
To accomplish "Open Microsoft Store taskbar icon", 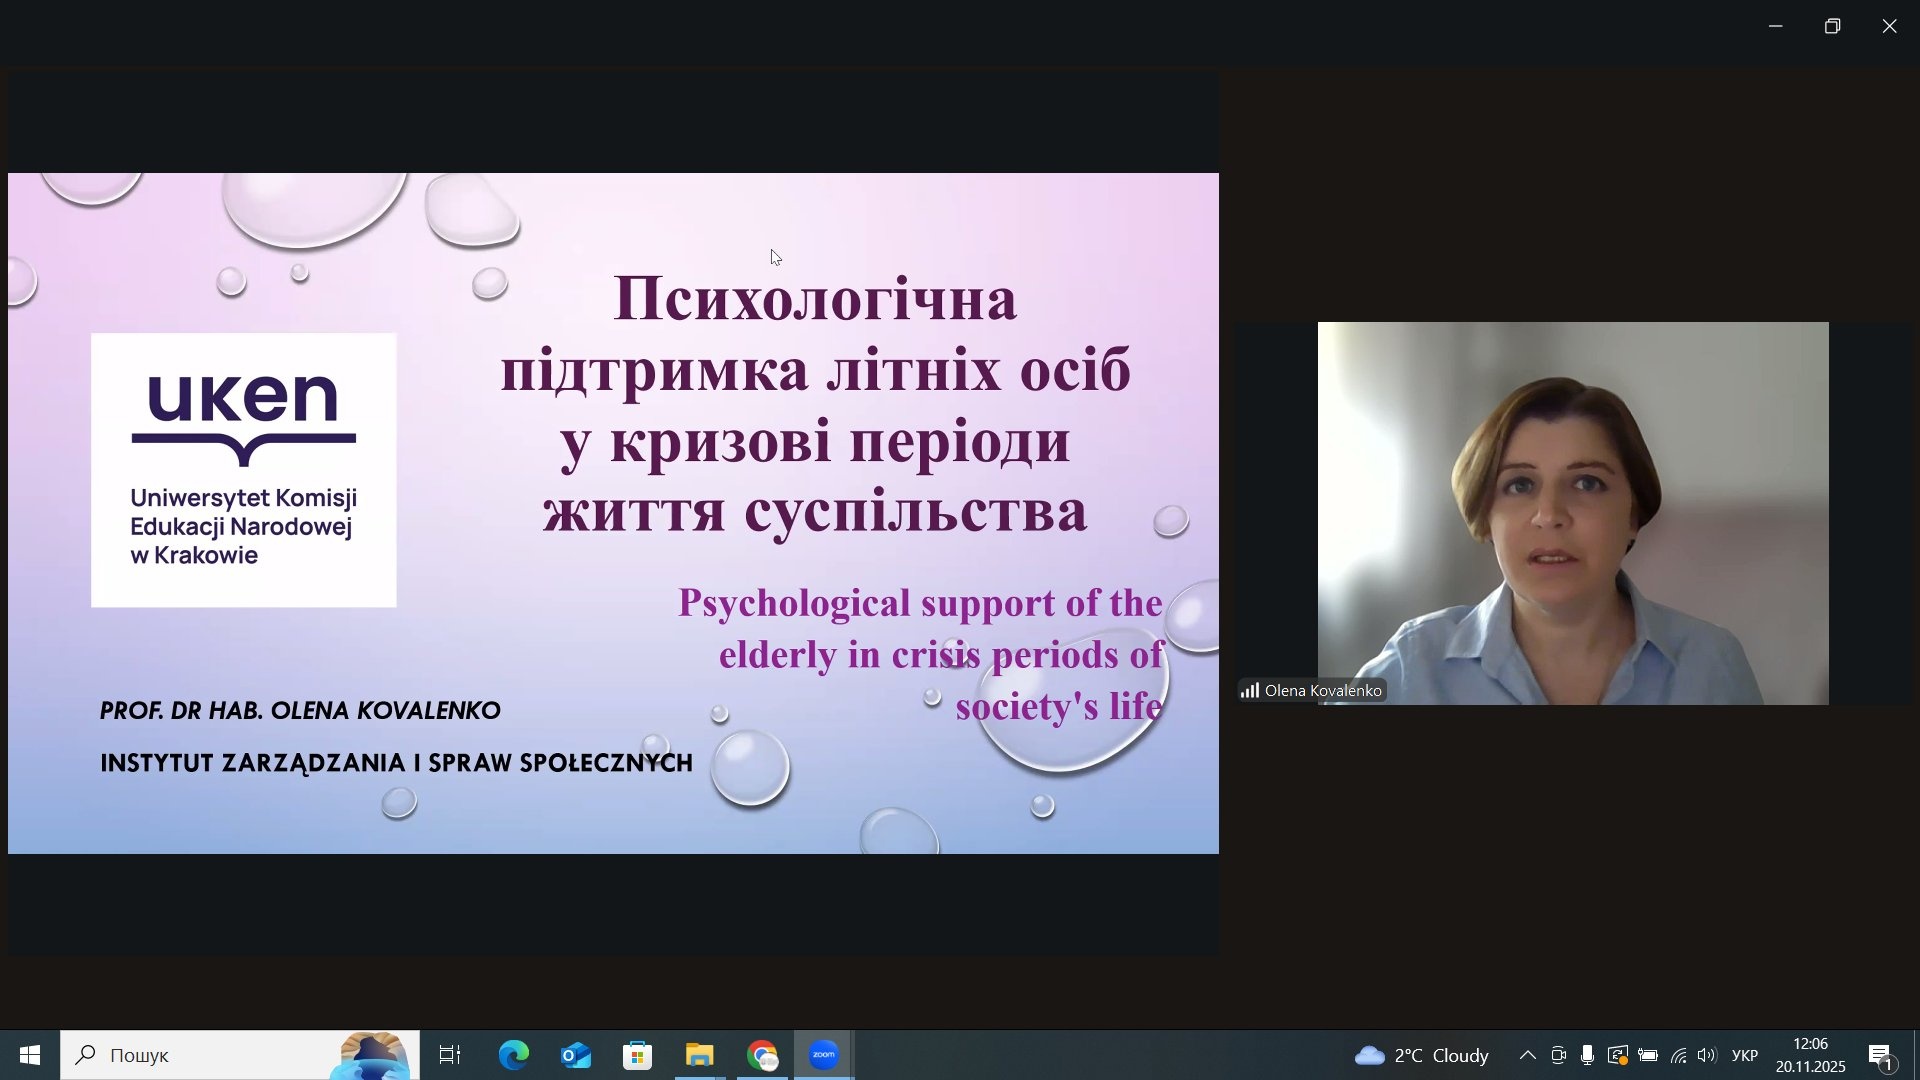I will [x=637, y=1056].
